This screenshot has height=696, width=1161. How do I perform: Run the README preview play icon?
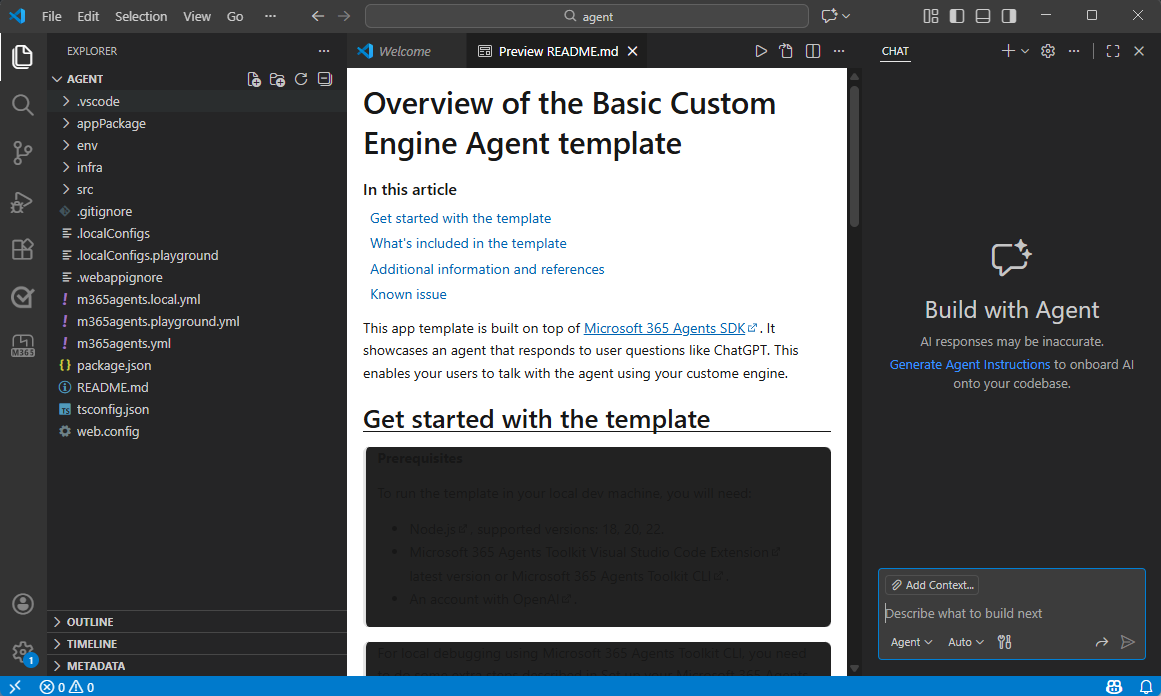pos(760,51)
